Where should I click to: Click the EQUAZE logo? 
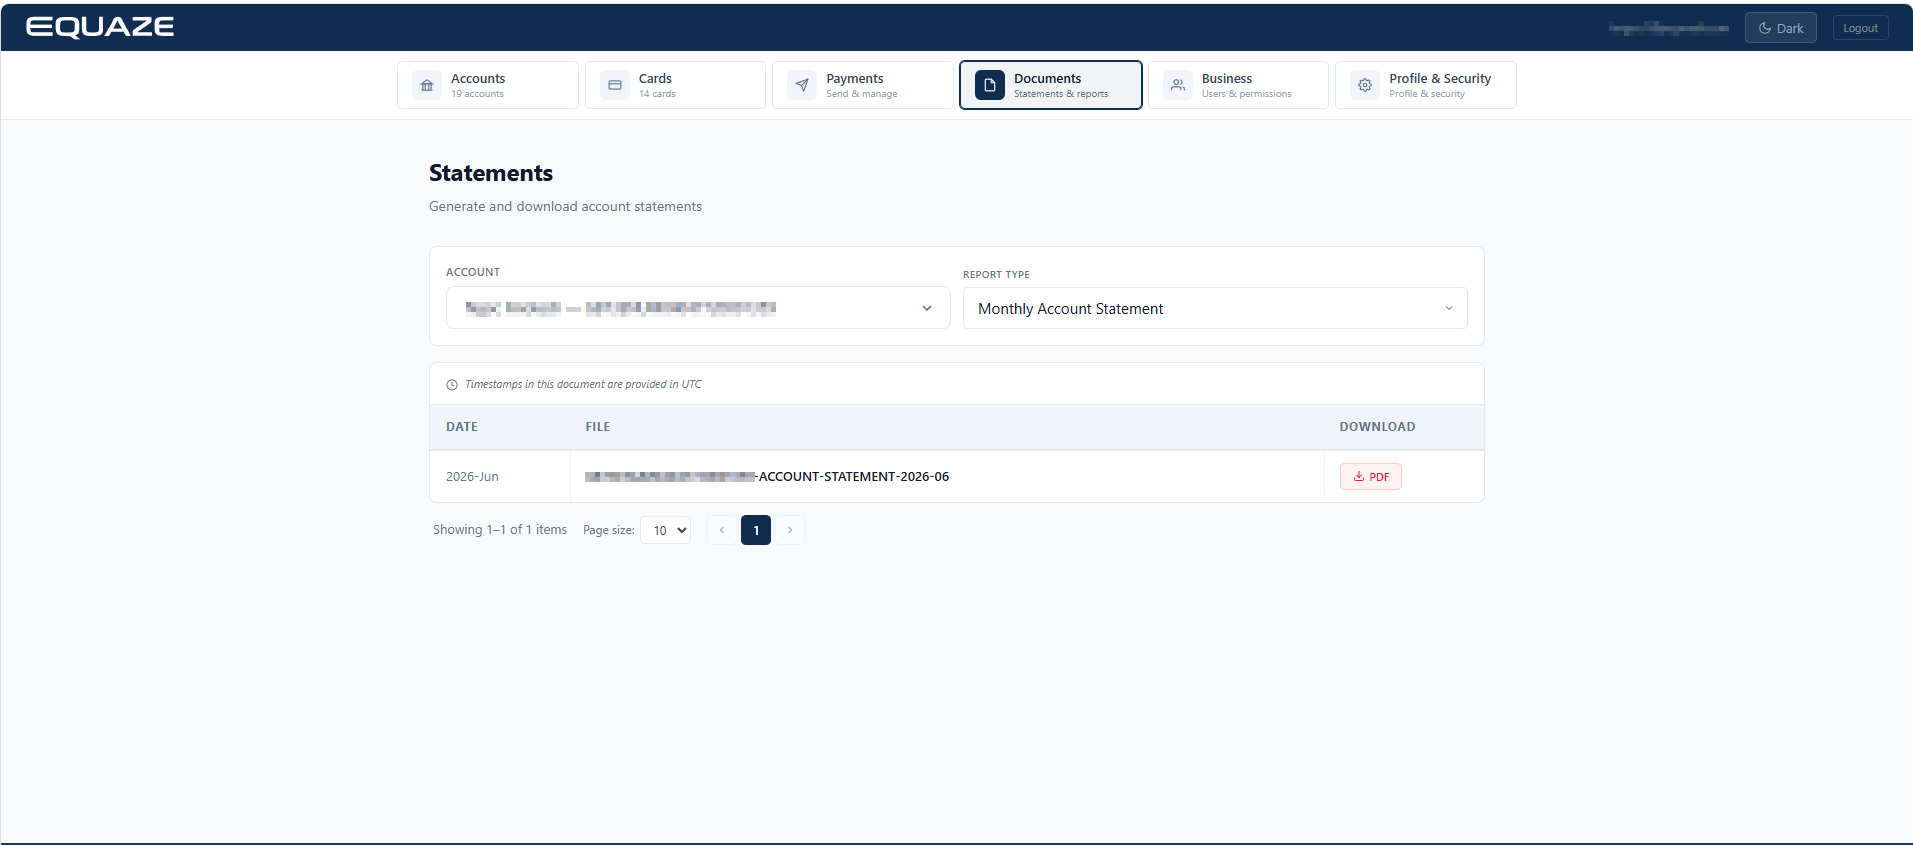pyautogui.click(x=100, y=27)
